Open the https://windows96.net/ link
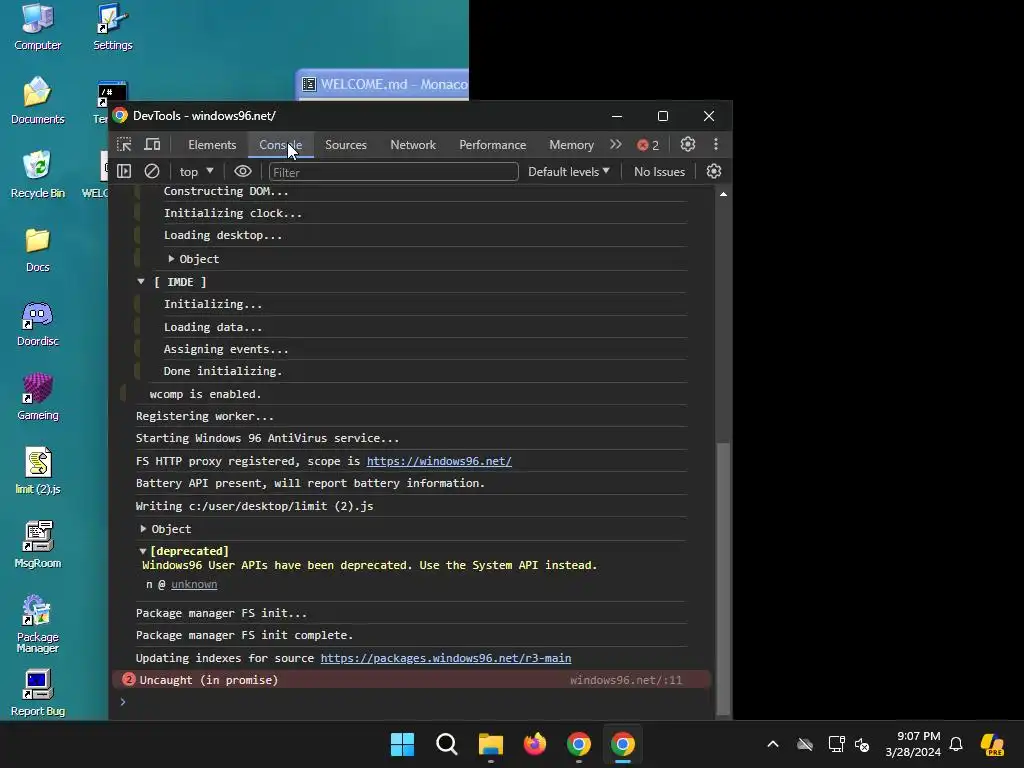Screen dimensions: 1024x768 pyautogui.click(x=439, y=461)
